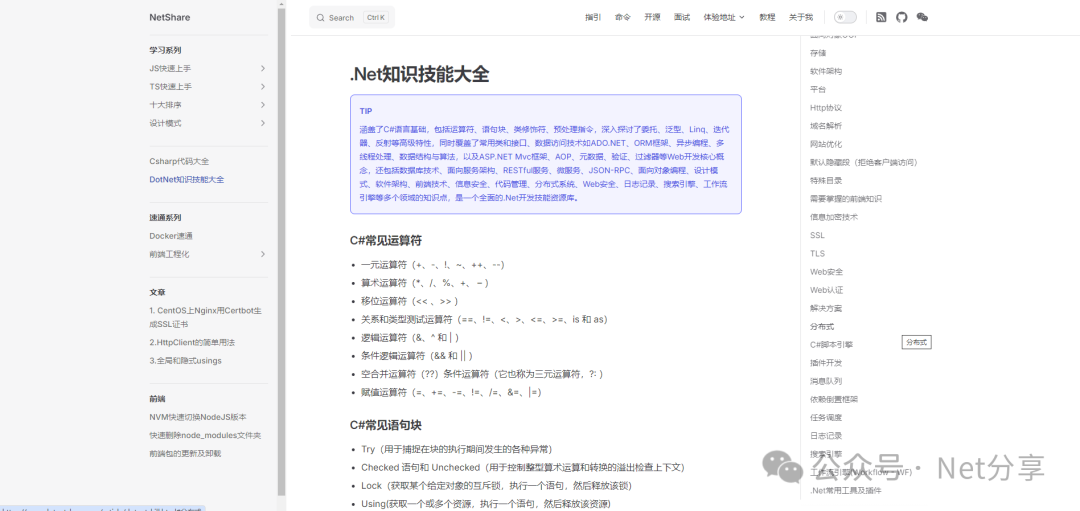Image resolution: width=1080 pixels, height=511 pixels.
Task: Jump to 日志记录 outline entry
Action: click(x=826, y=435)
